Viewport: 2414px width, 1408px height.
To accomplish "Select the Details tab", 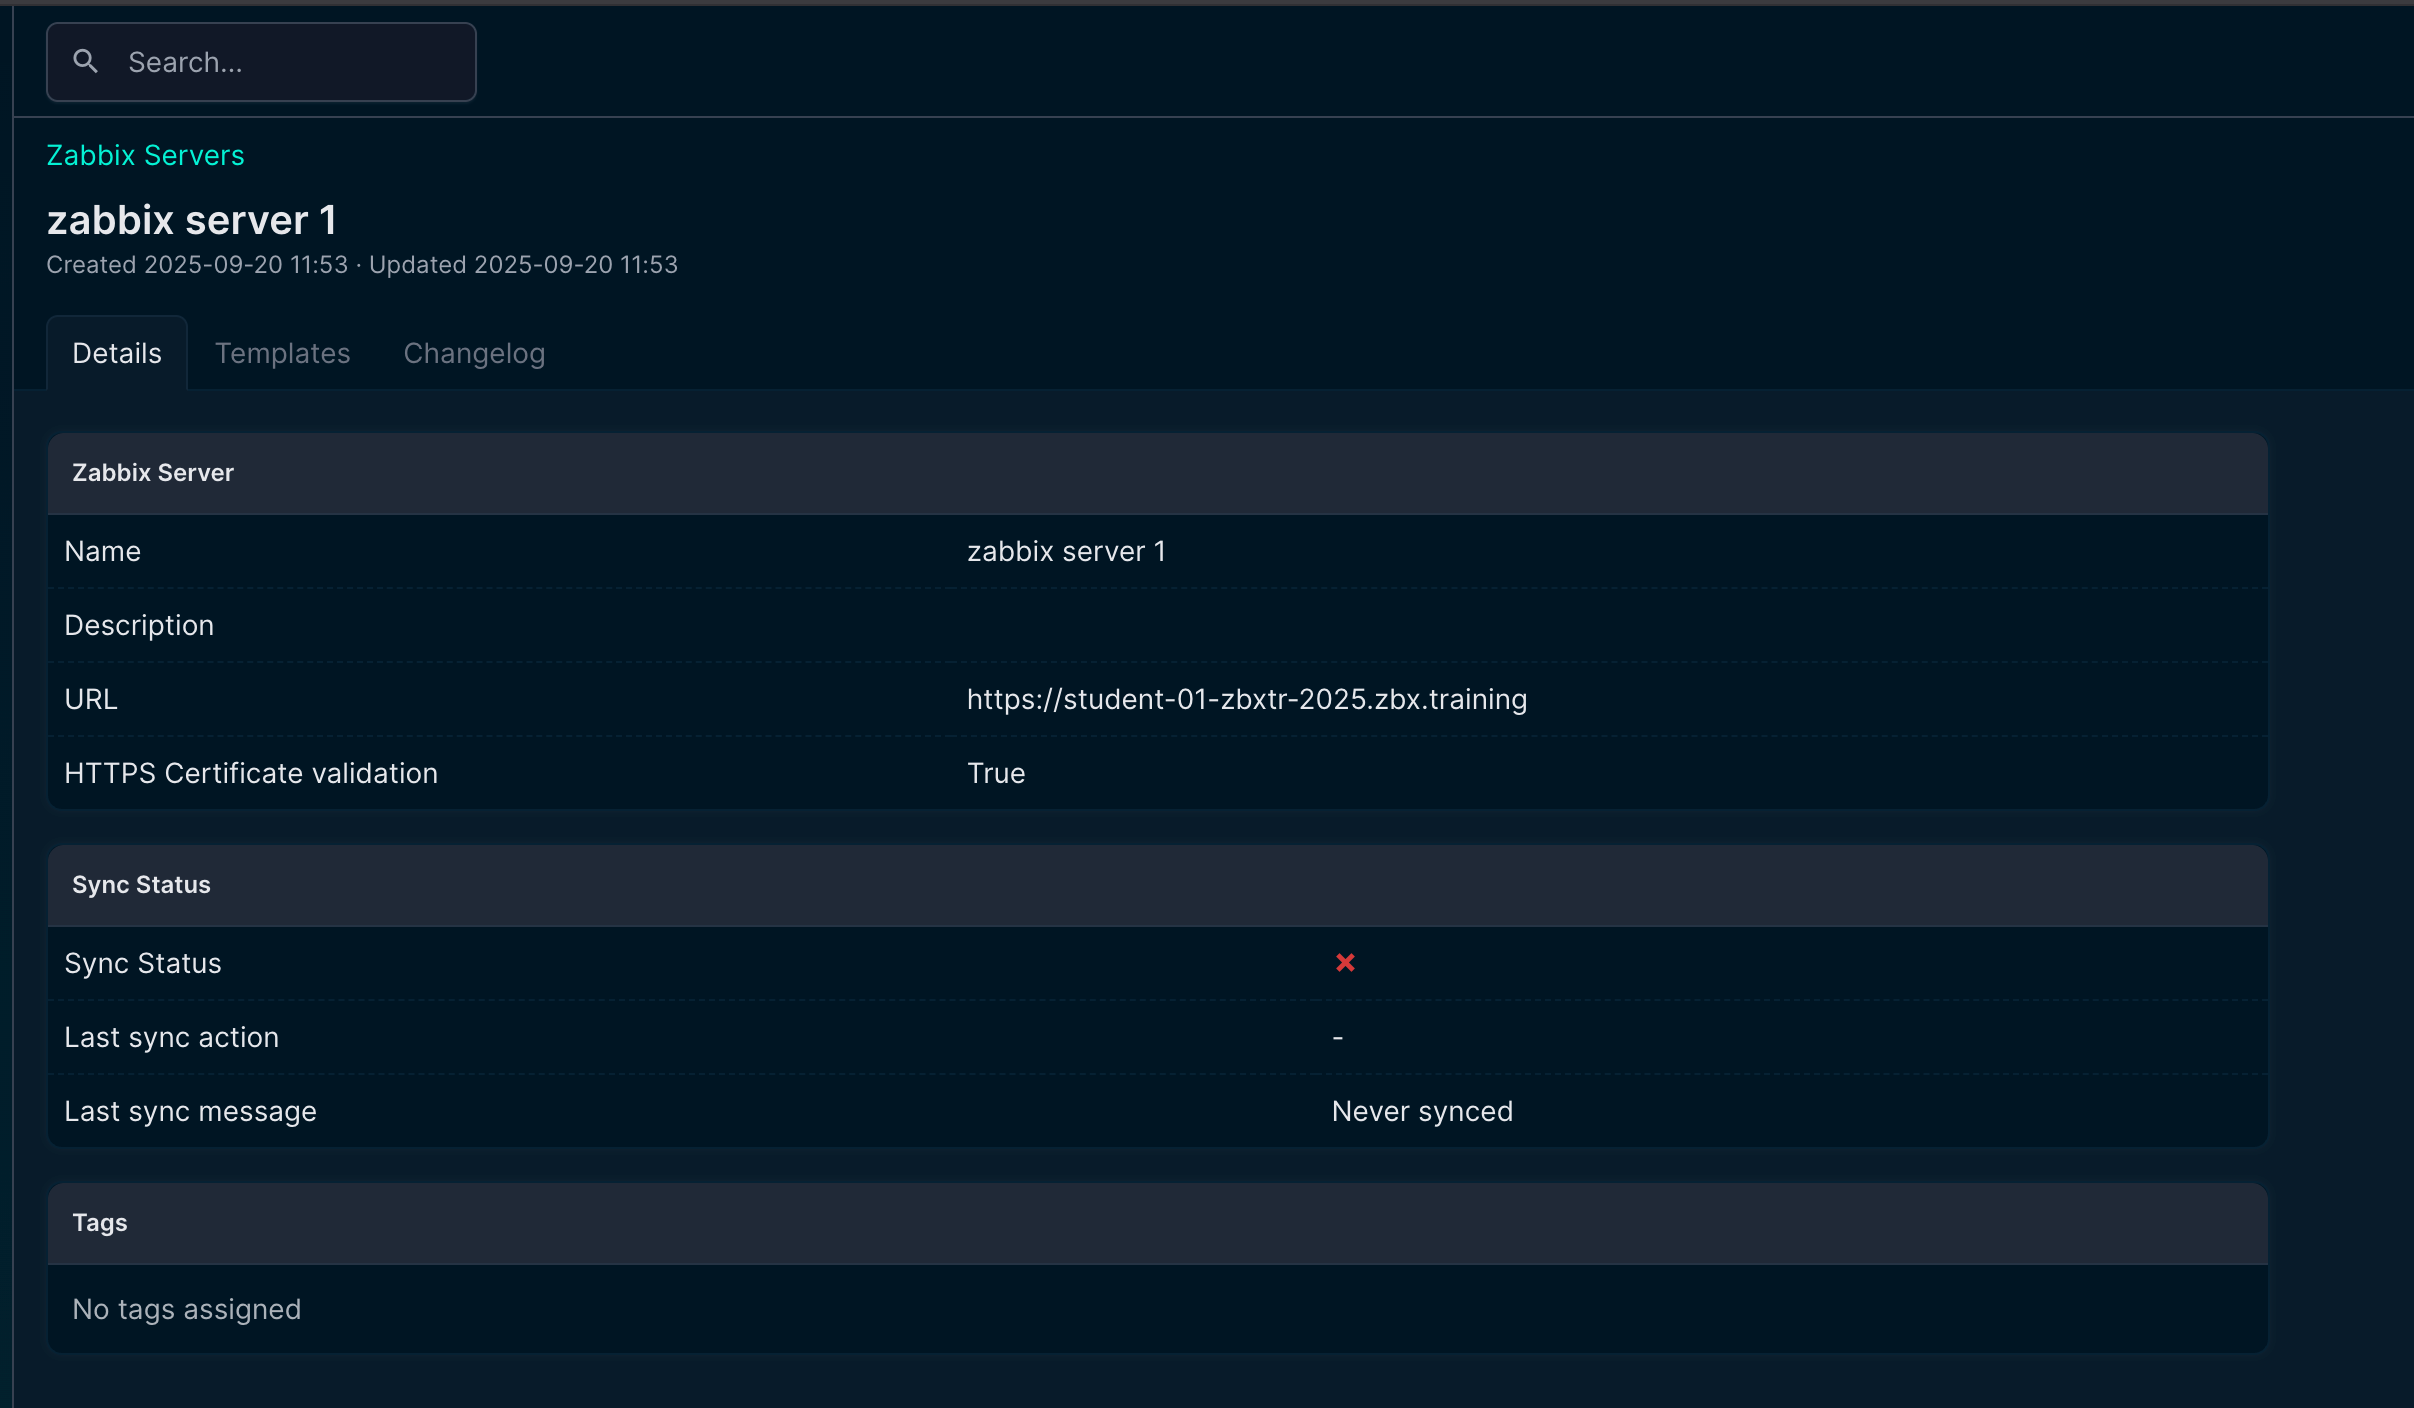I will pyautogui.click(x=117, y=354).
